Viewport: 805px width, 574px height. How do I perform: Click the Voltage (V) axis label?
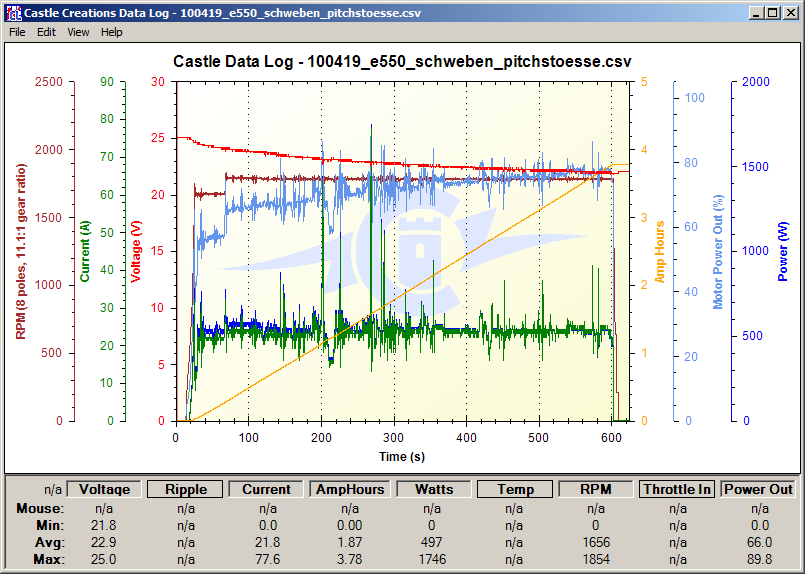(x=136, y=252)
